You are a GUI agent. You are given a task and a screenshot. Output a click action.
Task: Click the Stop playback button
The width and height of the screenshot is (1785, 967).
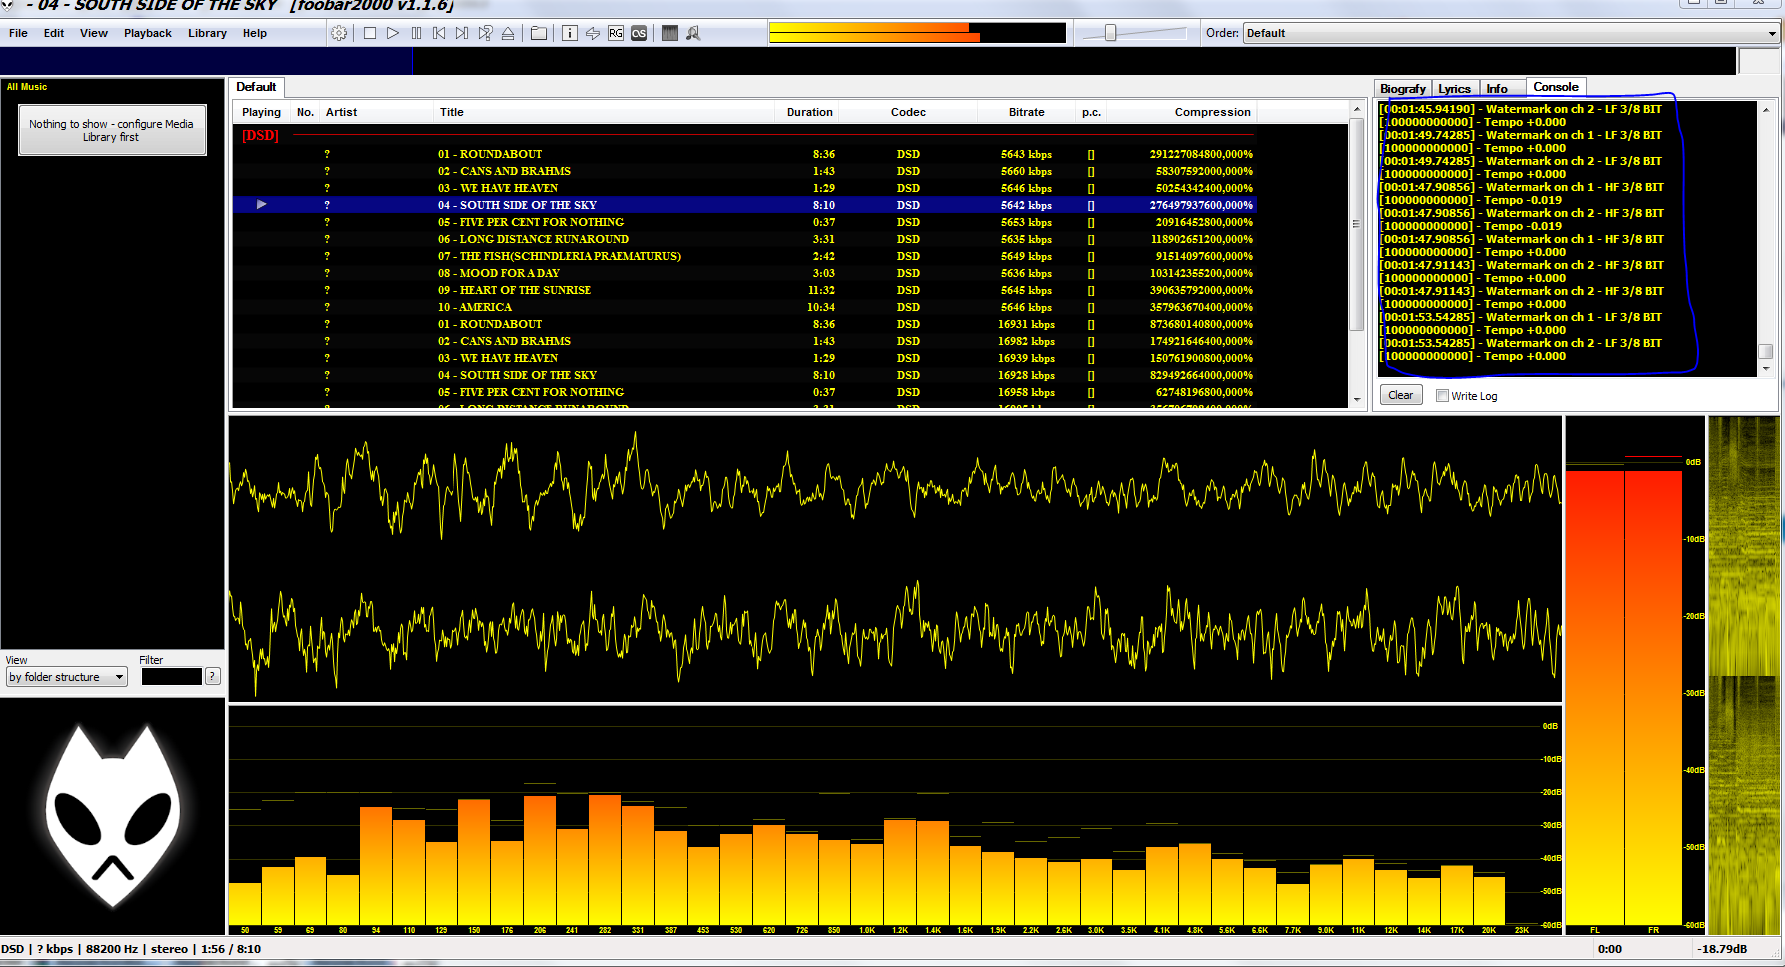(x=370, y=33)
